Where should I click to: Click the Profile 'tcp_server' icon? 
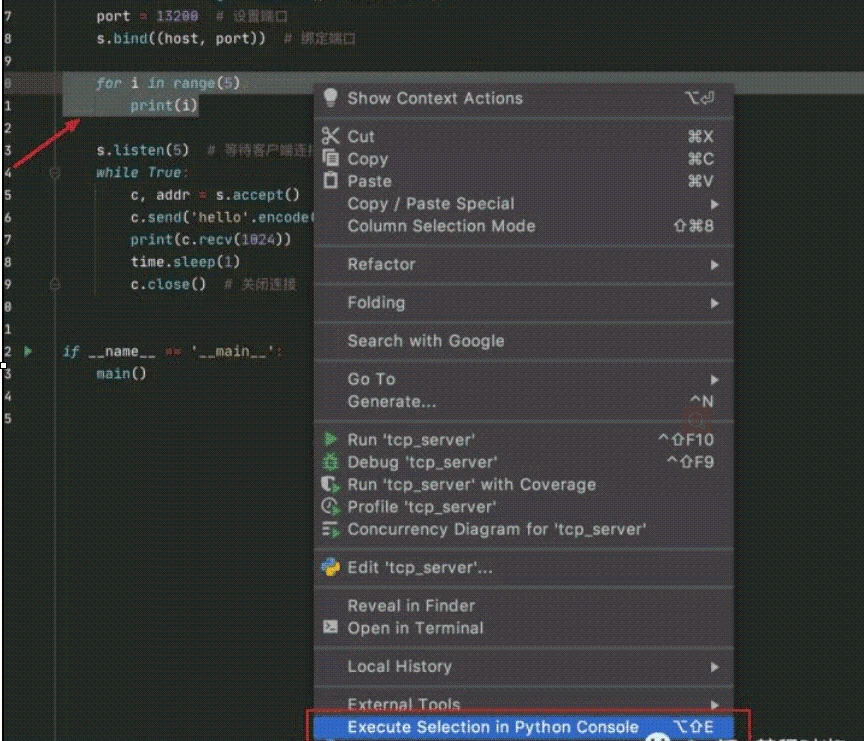click(x=331, y=507)
